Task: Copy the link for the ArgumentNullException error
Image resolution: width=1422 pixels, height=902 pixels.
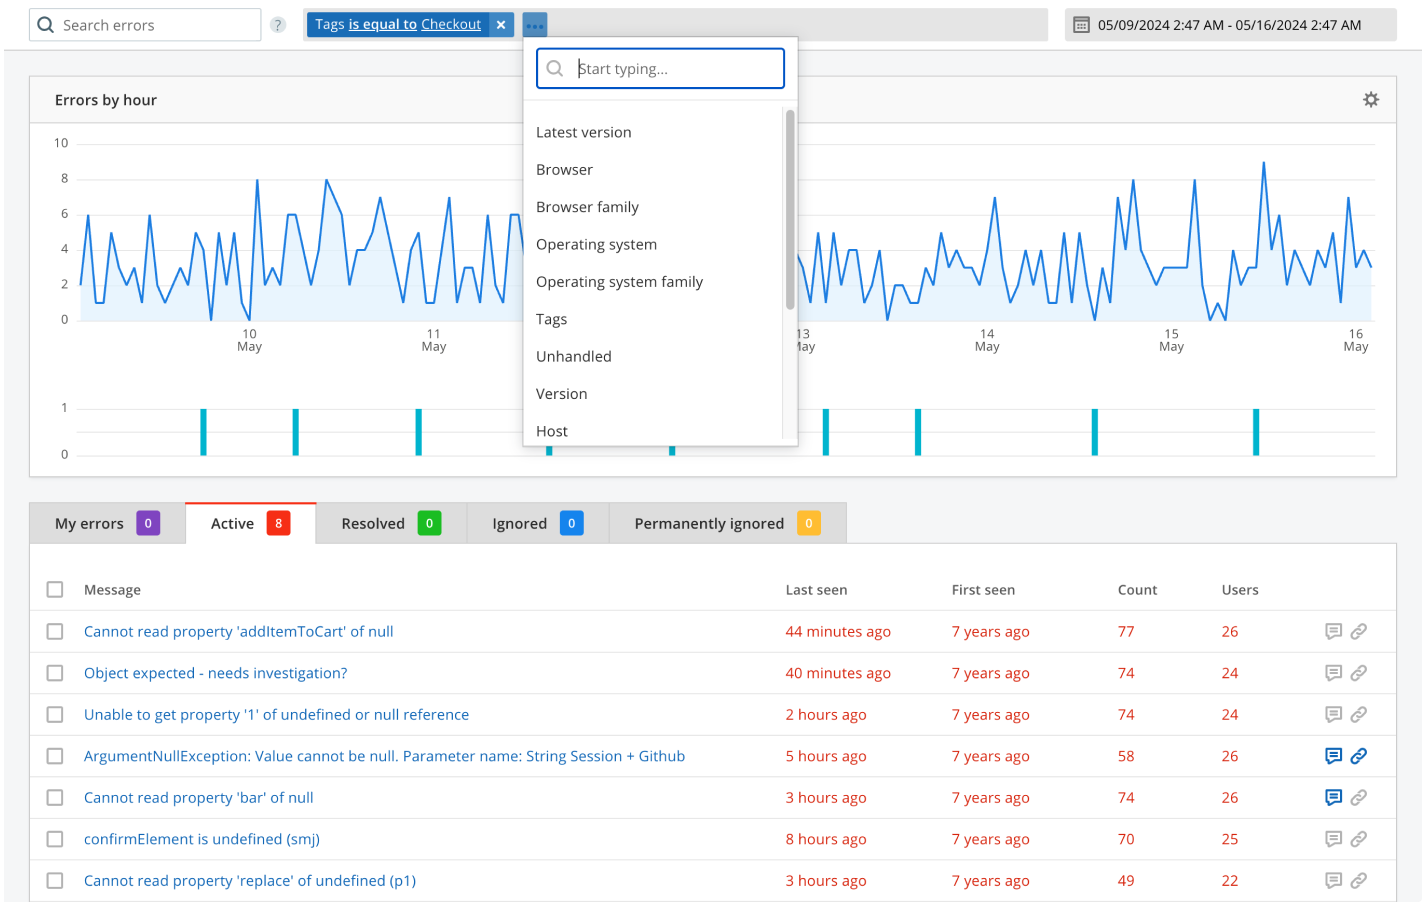Action: click(x=1359, y=756)
